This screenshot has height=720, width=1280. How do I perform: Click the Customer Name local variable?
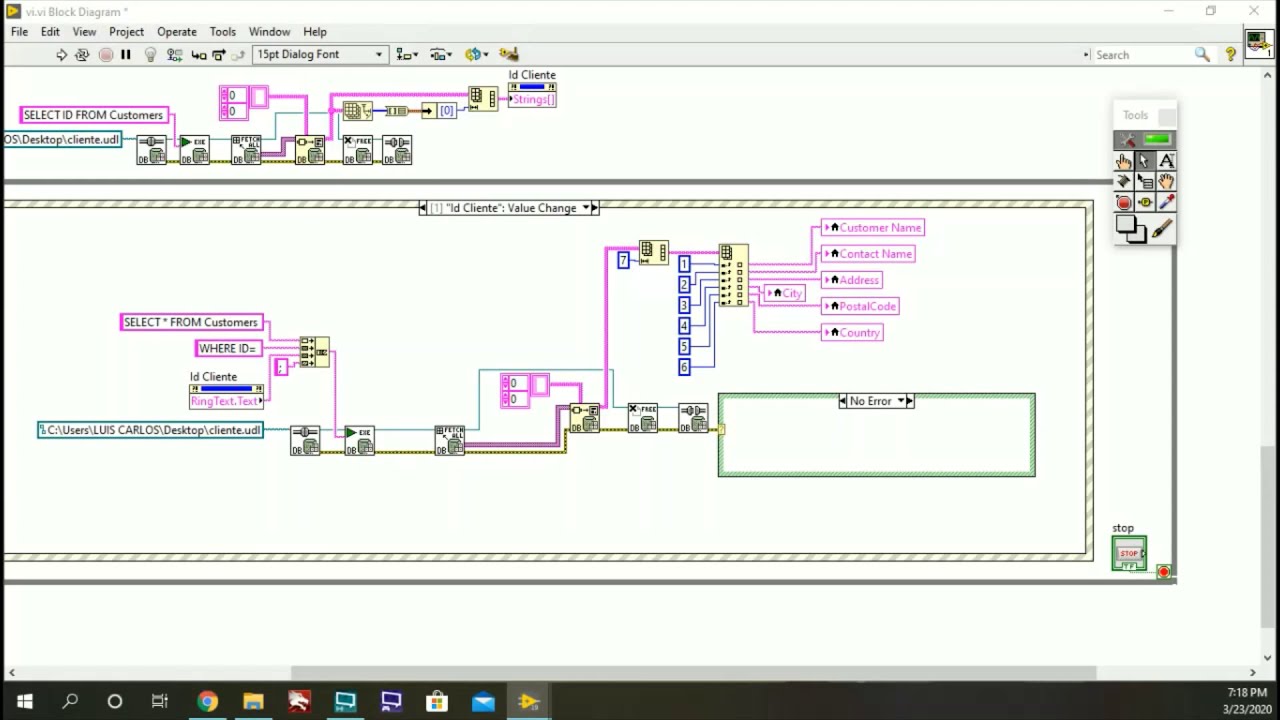click(x=873, y=228)
